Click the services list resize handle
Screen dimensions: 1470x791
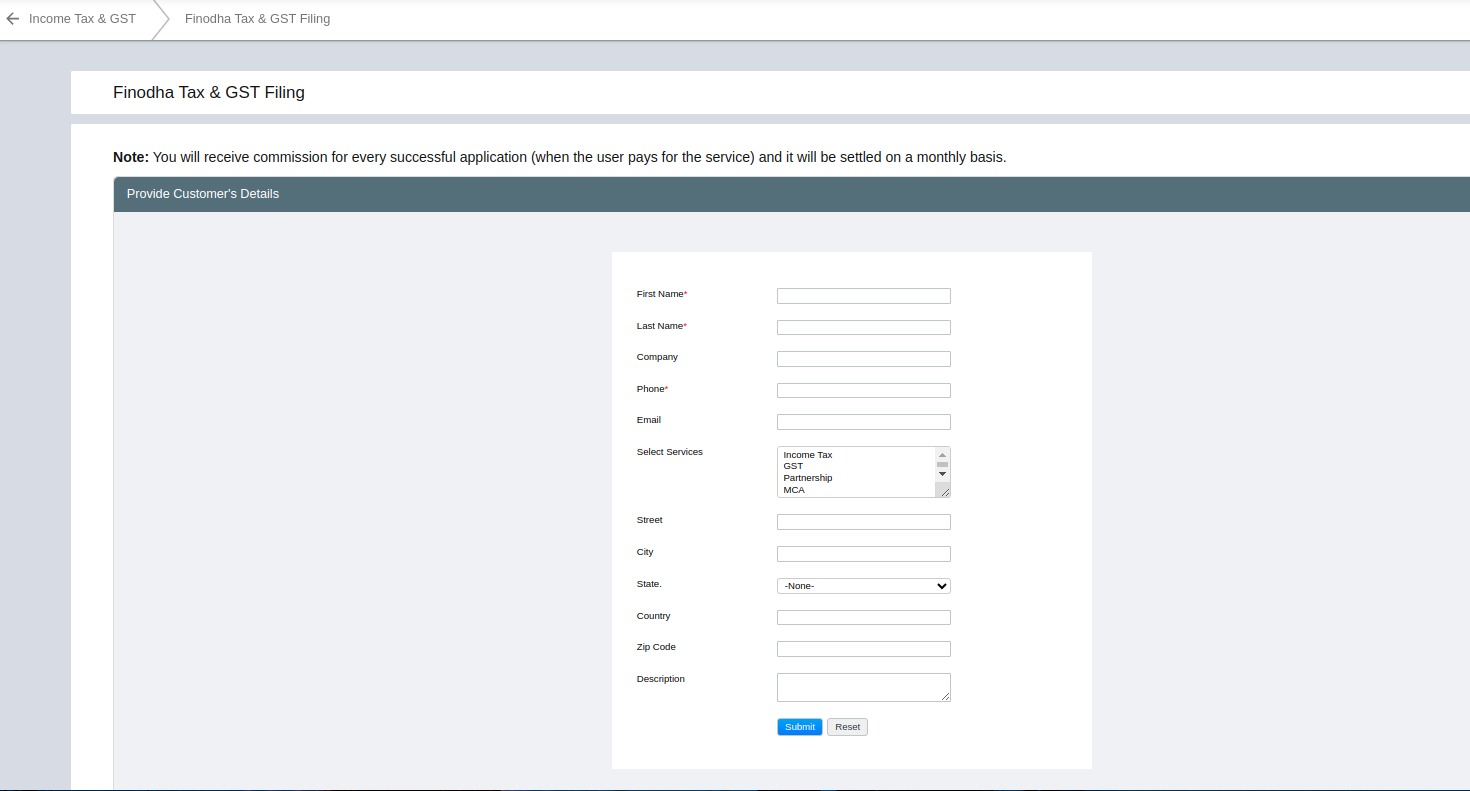944,491
